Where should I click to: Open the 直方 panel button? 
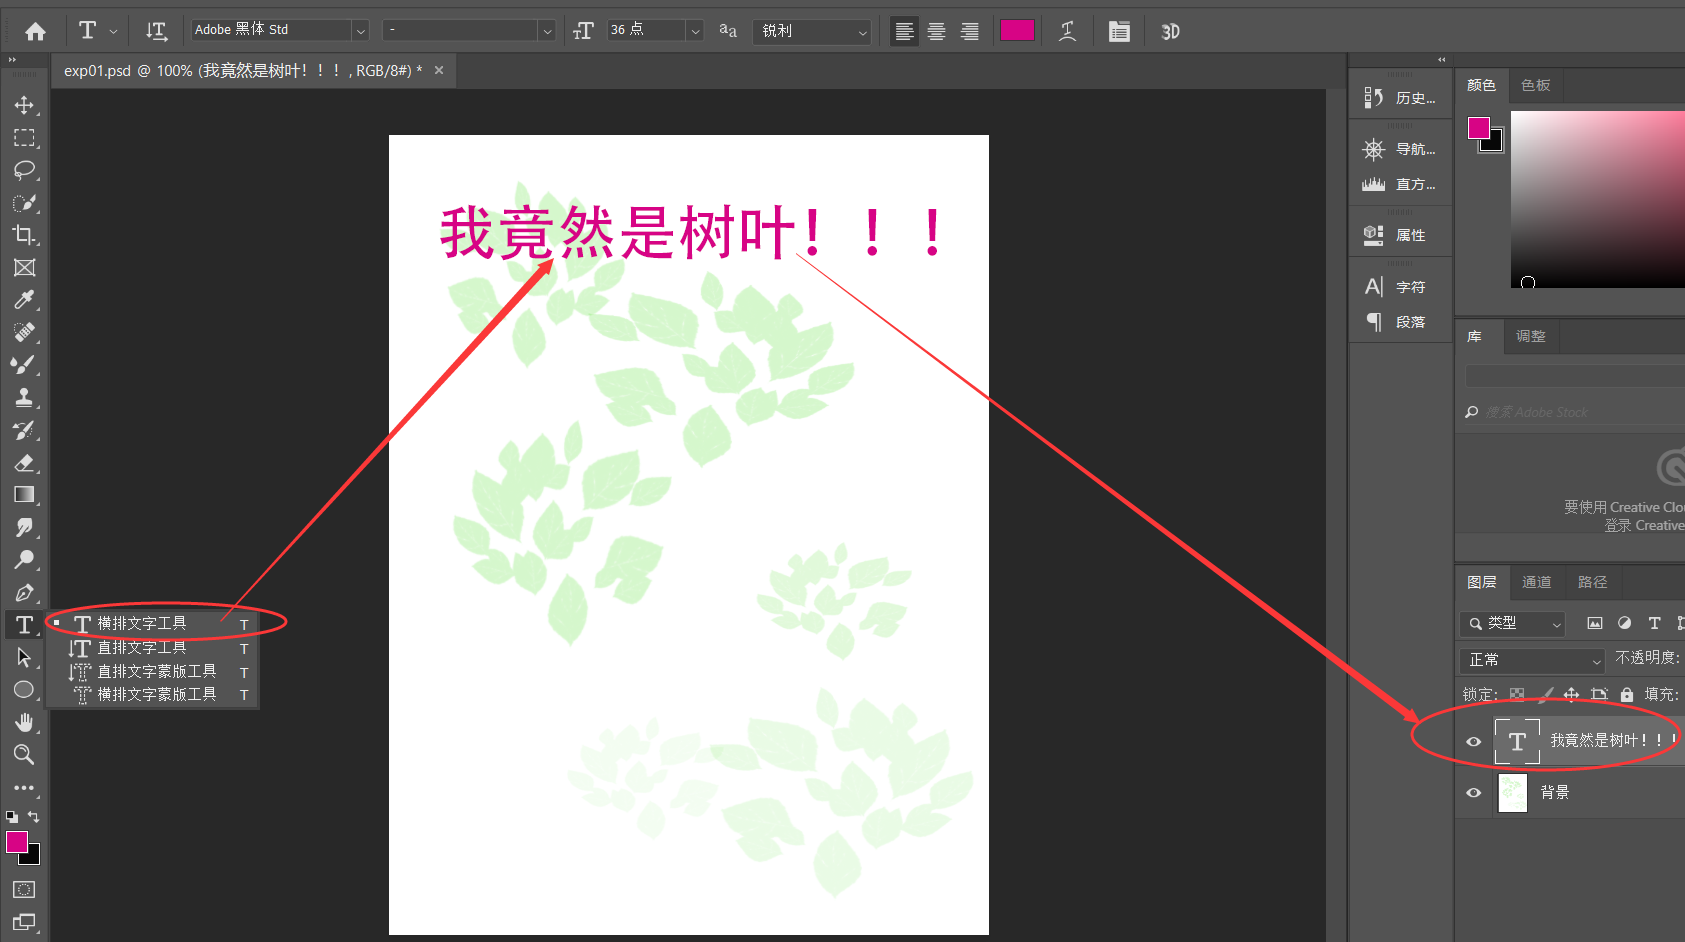click(1400, 184)
